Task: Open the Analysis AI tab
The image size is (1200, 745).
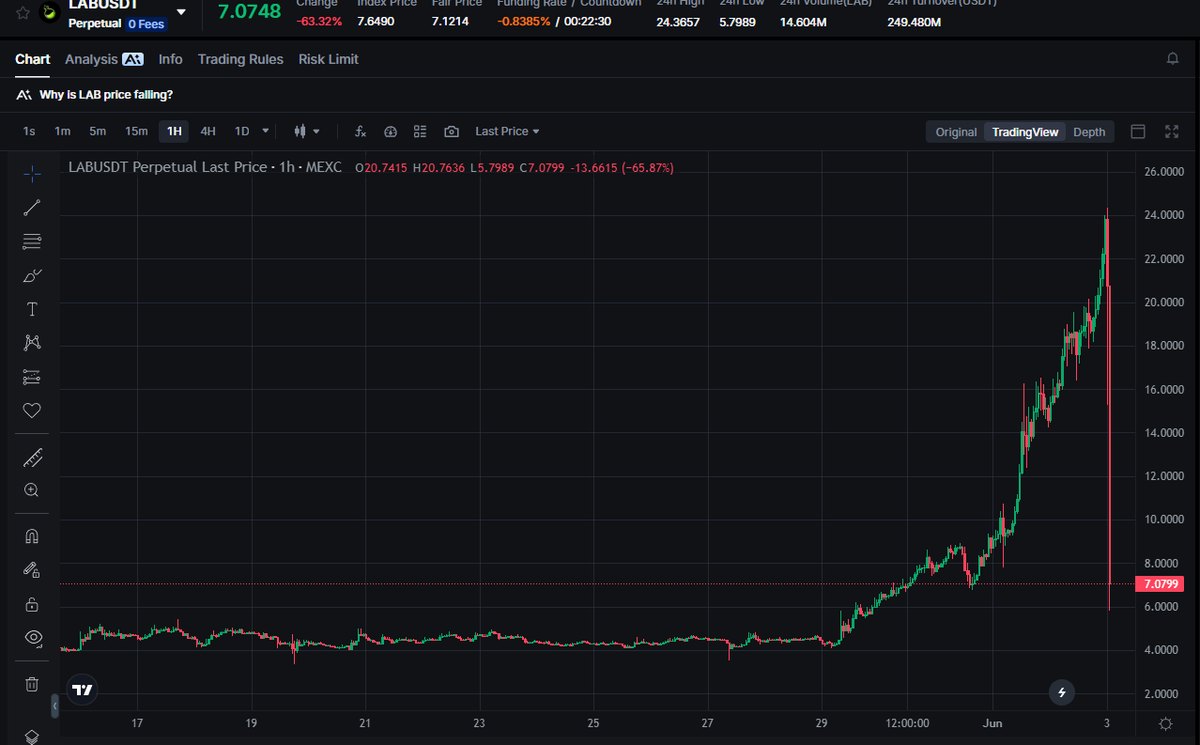Action: [x=104, y=59]
